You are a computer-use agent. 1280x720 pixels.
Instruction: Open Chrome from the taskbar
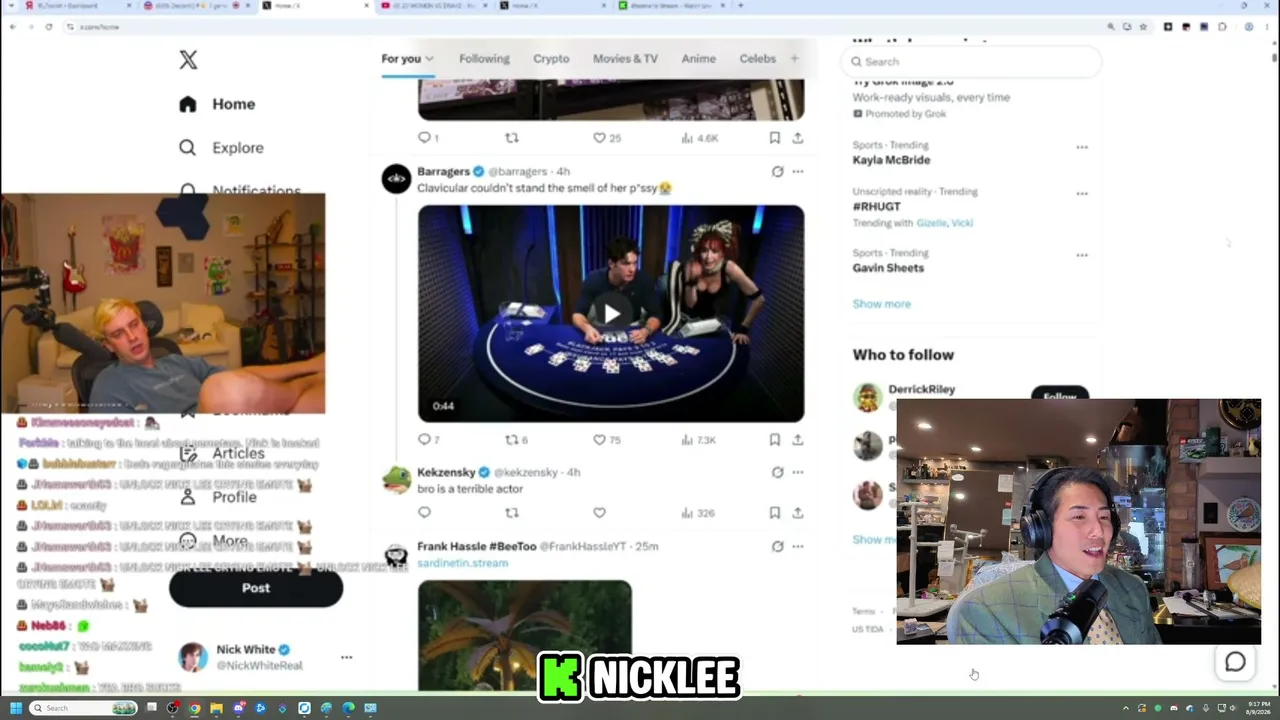coord(195,708)
